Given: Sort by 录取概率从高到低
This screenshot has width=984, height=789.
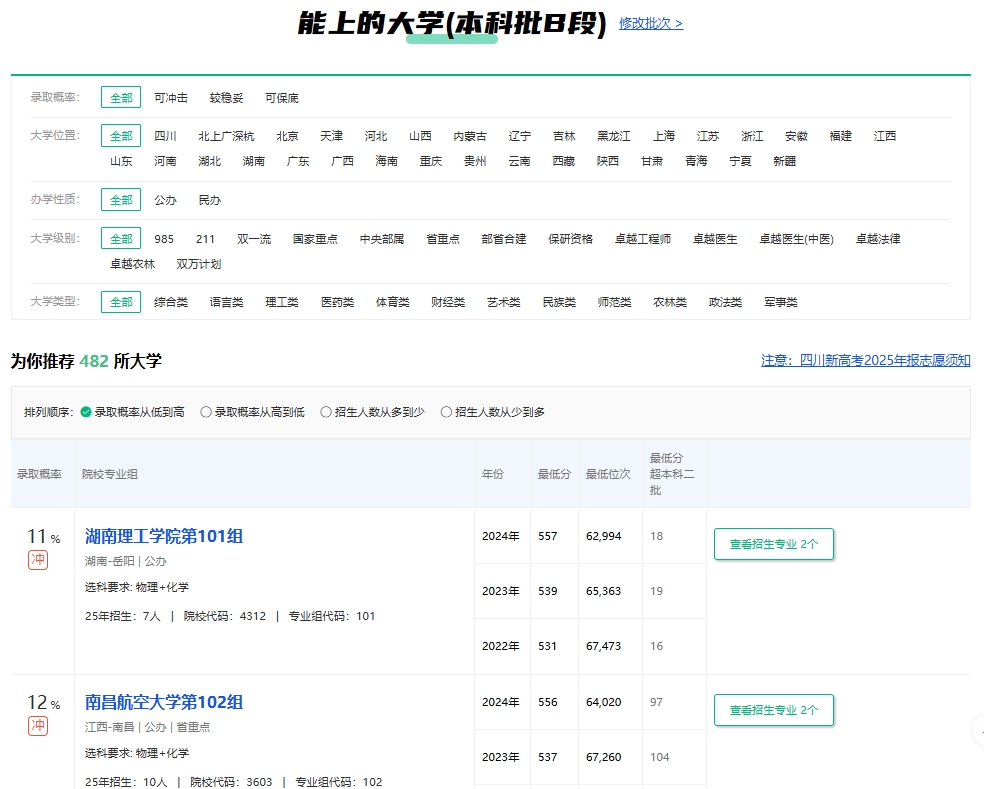Looking at the screenshot, I should pos(206,412).
